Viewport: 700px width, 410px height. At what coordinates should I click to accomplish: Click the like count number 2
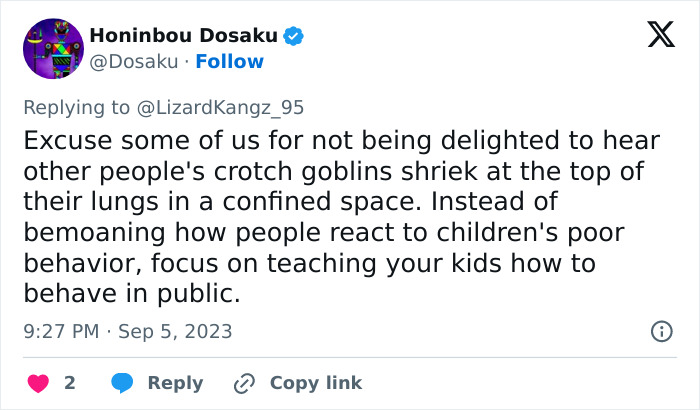tap(70, 383)
